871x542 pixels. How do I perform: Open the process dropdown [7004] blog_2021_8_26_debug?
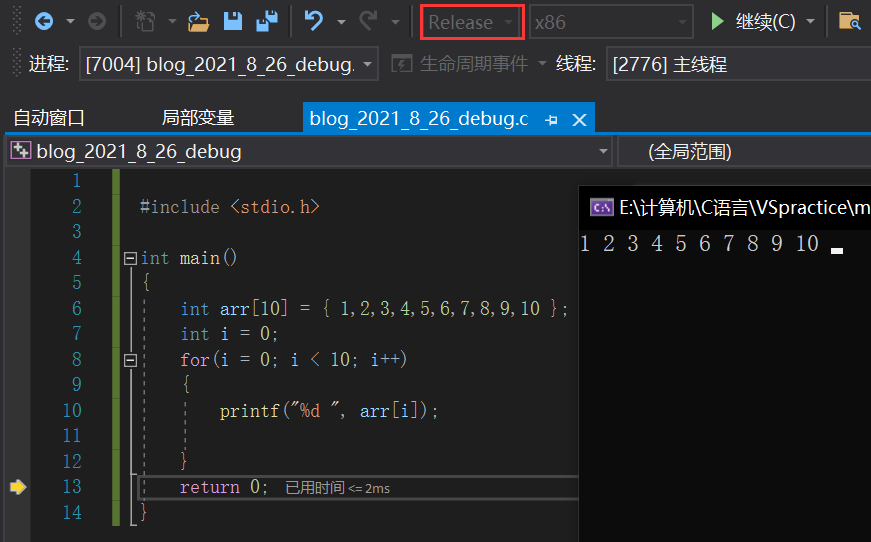point(228,64)
